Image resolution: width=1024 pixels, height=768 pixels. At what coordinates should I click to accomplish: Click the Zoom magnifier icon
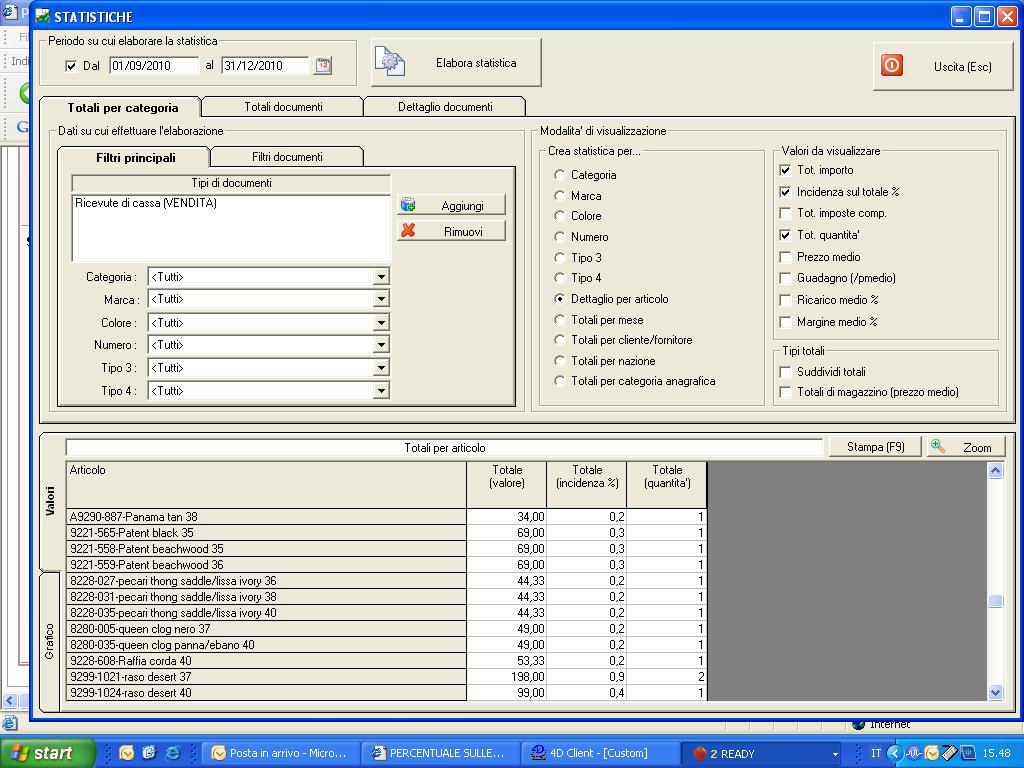coord(938,447)
